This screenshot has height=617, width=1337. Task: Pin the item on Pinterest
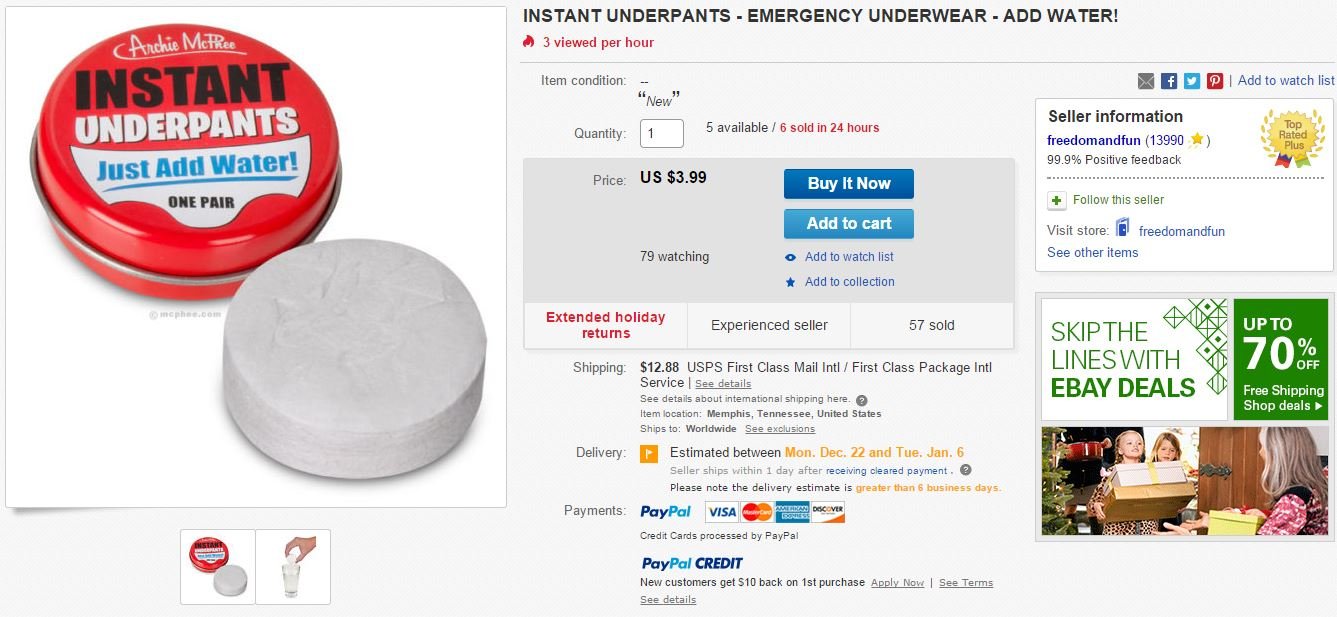click(1215, 81)
